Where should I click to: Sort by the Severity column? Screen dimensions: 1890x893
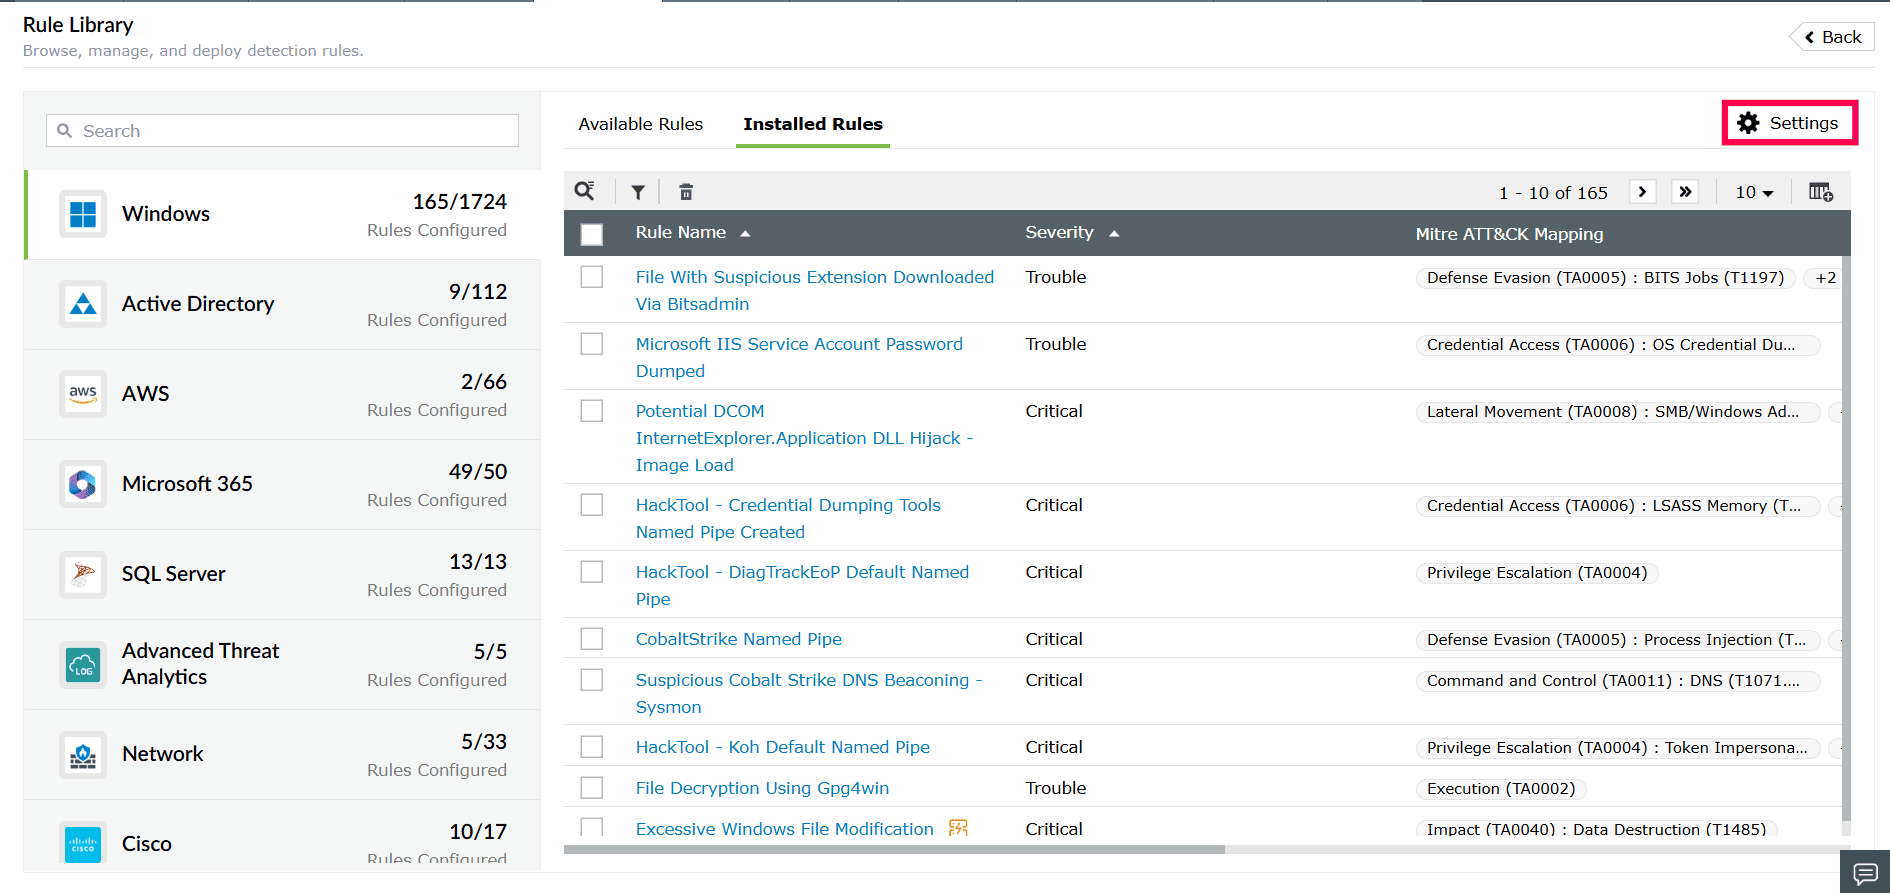1071,232
